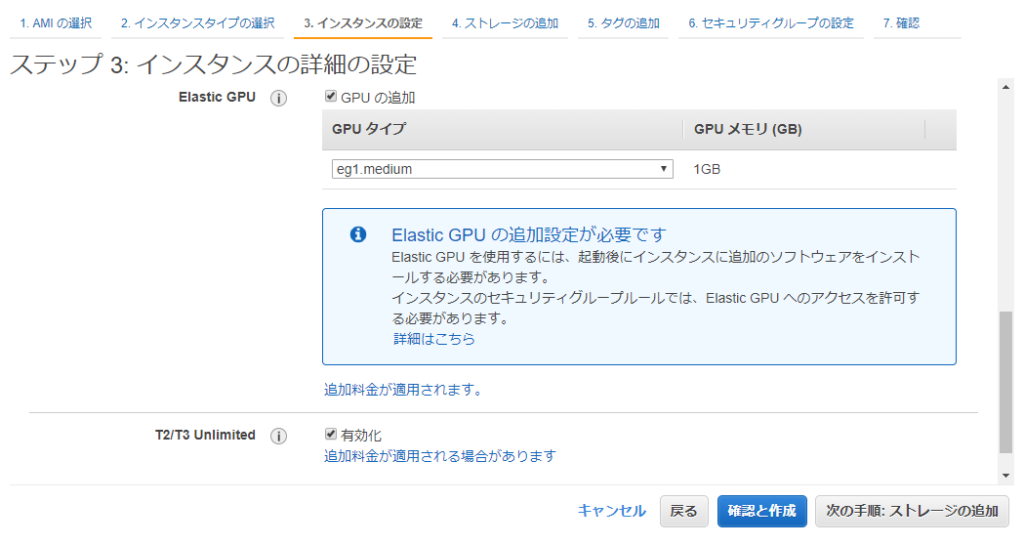Toggle the T2/T3 Unlimited 有効化 checkbox
Screen dimensions: 1024x545
(331, 434)
